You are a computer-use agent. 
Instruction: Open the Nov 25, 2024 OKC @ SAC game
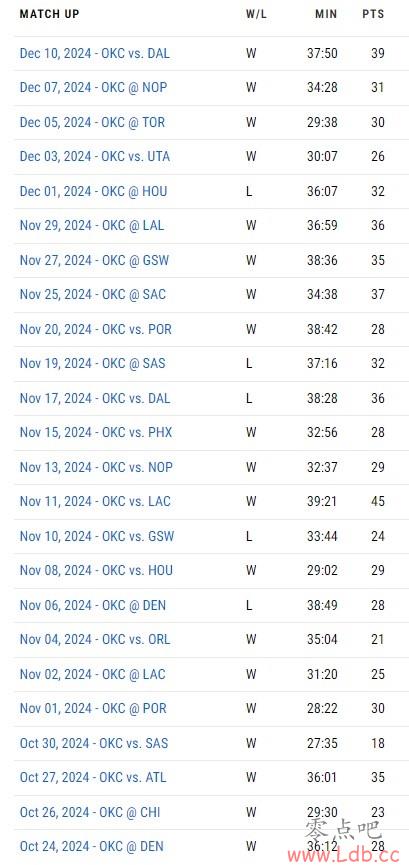pyautogui.click(x=93, y=294)
